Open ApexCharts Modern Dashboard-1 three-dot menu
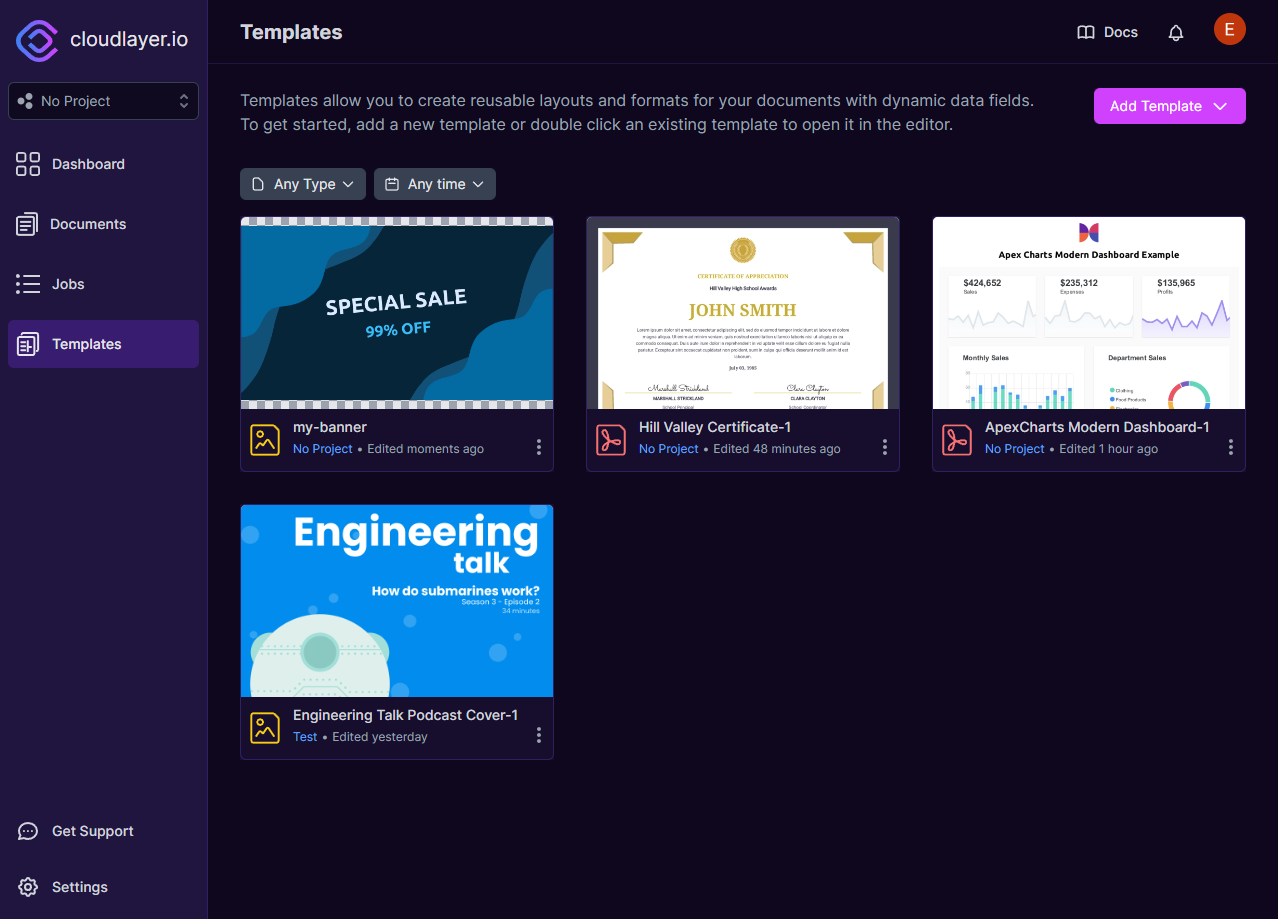 [x=1231, y=447]
